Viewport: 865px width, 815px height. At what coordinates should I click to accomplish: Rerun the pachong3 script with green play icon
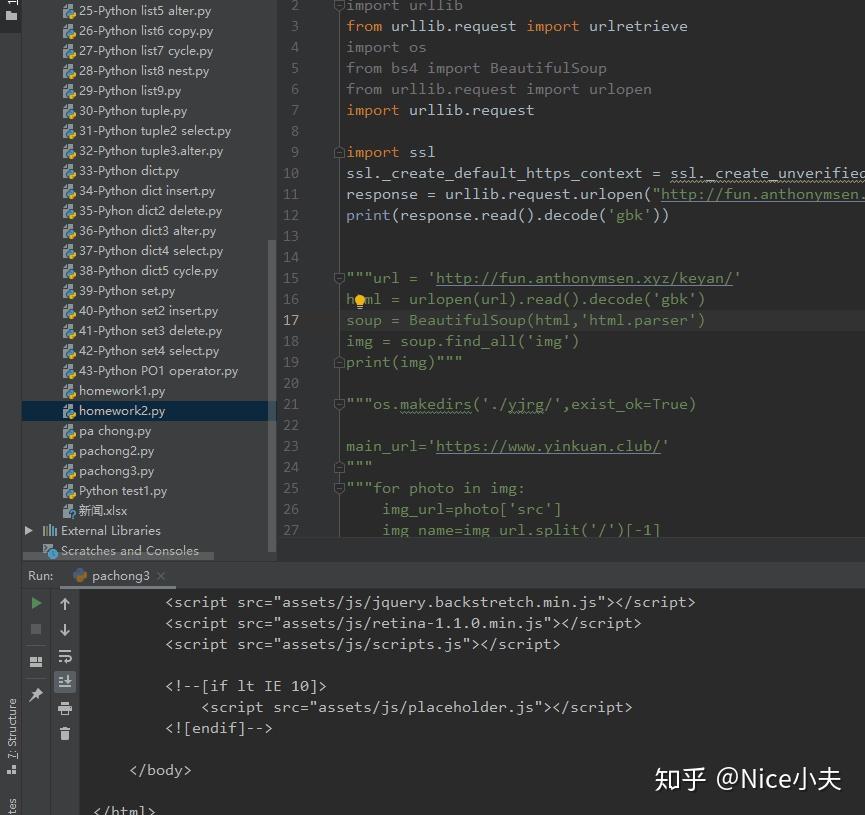click(35, 603)
